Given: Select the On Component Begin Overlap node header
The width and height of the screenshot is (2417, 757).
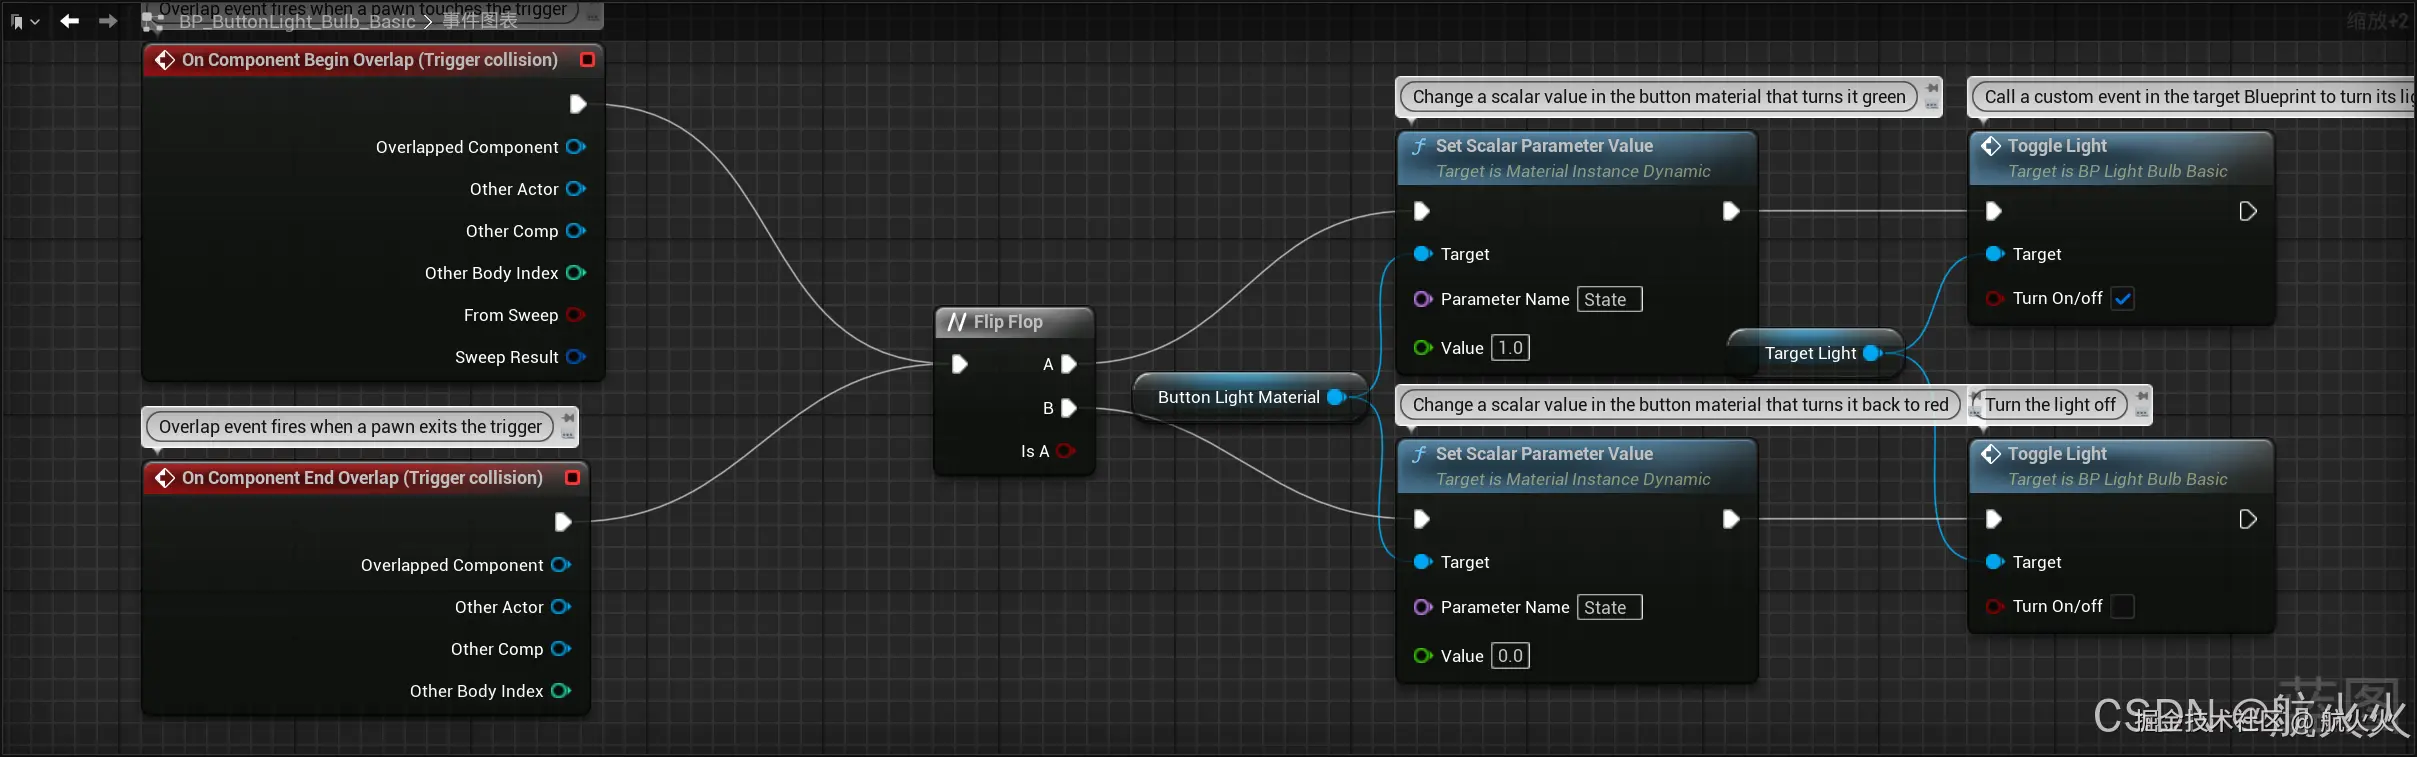Looking at the screenshot, I should click(x=374, y=60).
